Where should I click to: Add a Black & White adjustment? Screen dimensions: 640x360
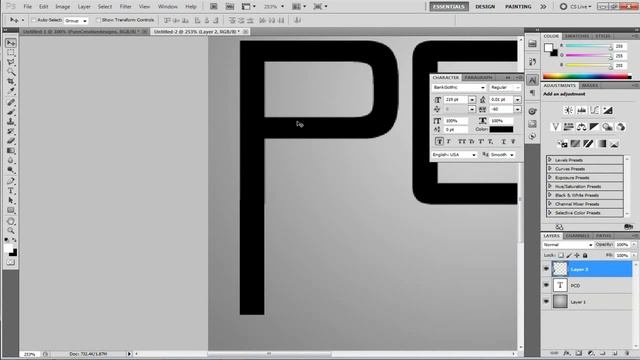(594, 127)
